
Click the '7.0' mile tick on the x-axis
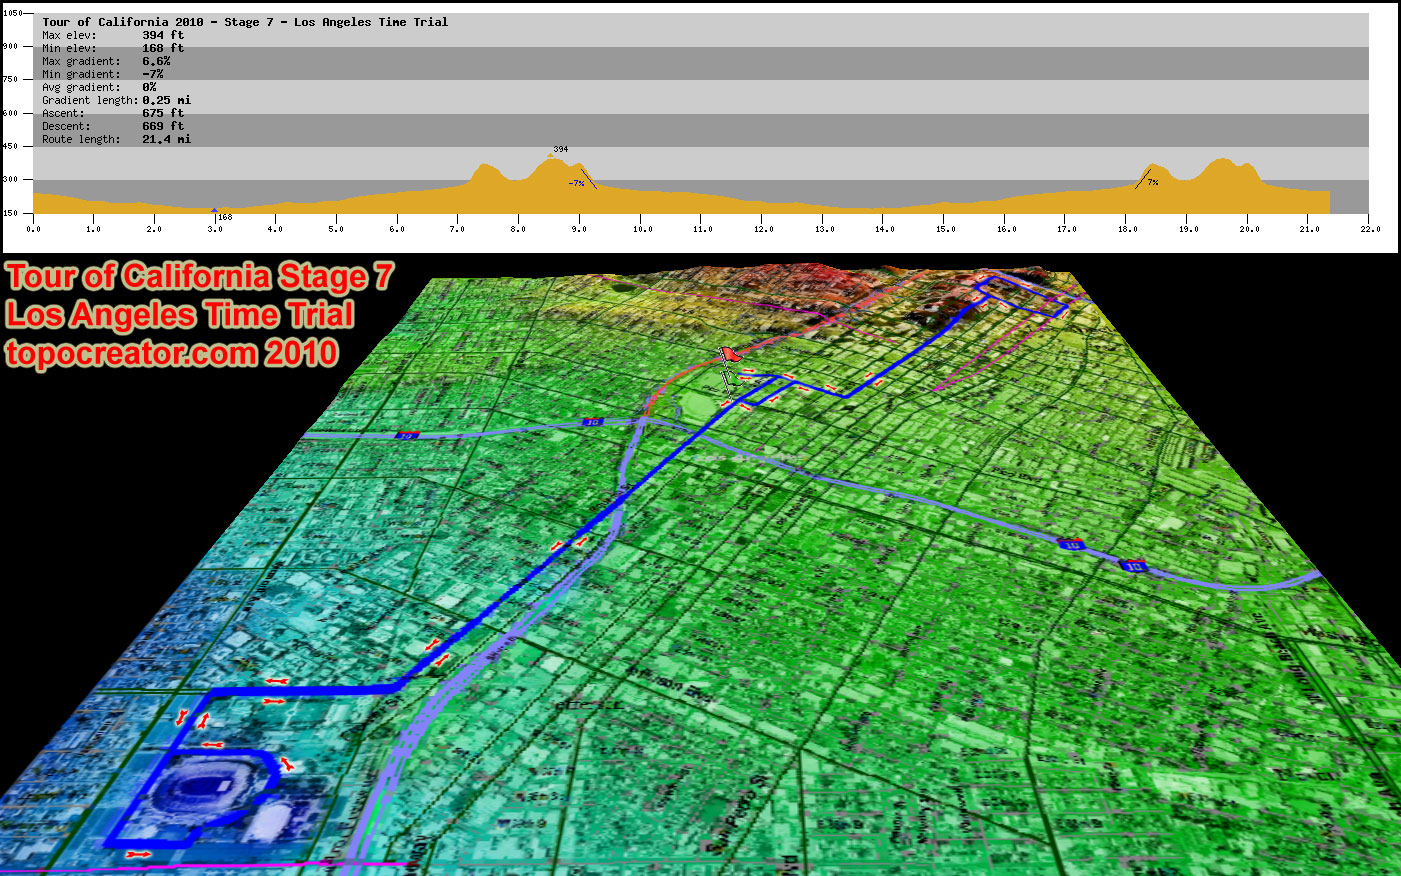pos(457,229)
